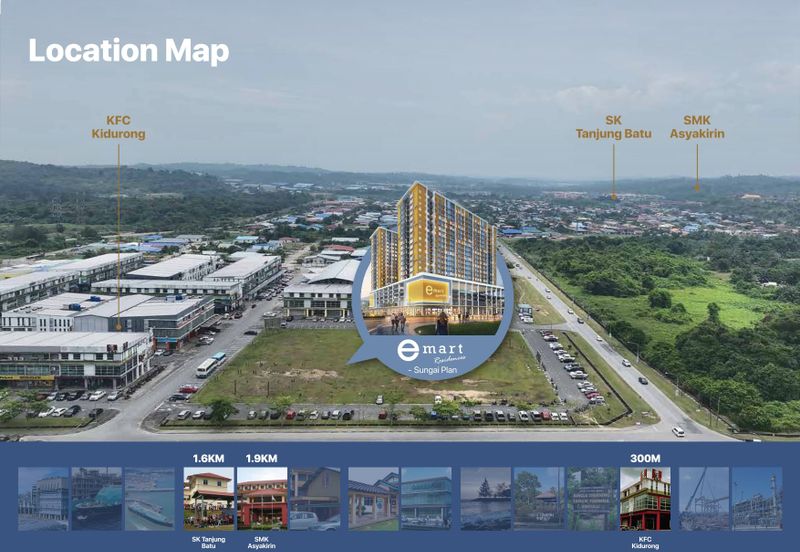
Task: Click the SMK Asyakirin map label
Action: pos(697,126)
